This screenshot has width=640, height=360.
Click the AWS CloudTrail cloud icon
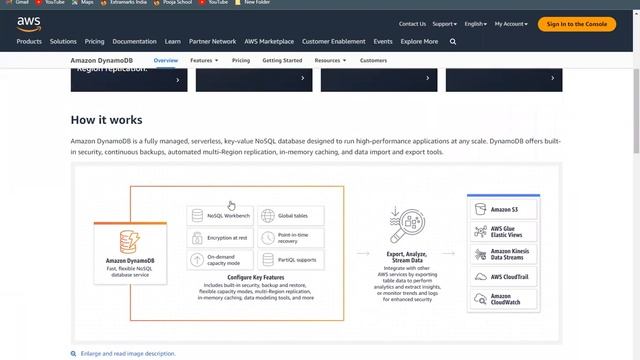[480, 277]
